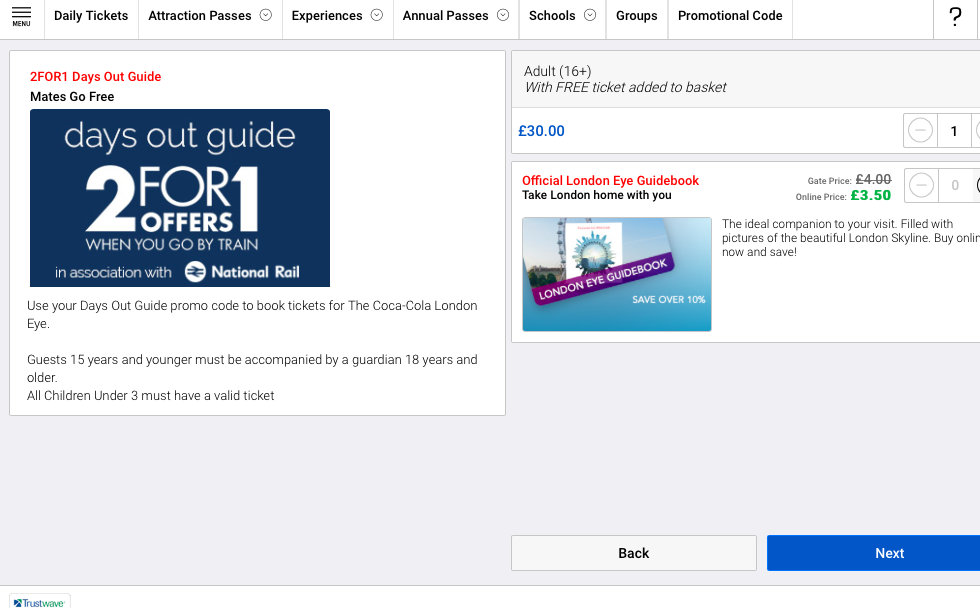Open the Promotional Code tab
This screenshot has height=608, width=980.
coord(730,16)
